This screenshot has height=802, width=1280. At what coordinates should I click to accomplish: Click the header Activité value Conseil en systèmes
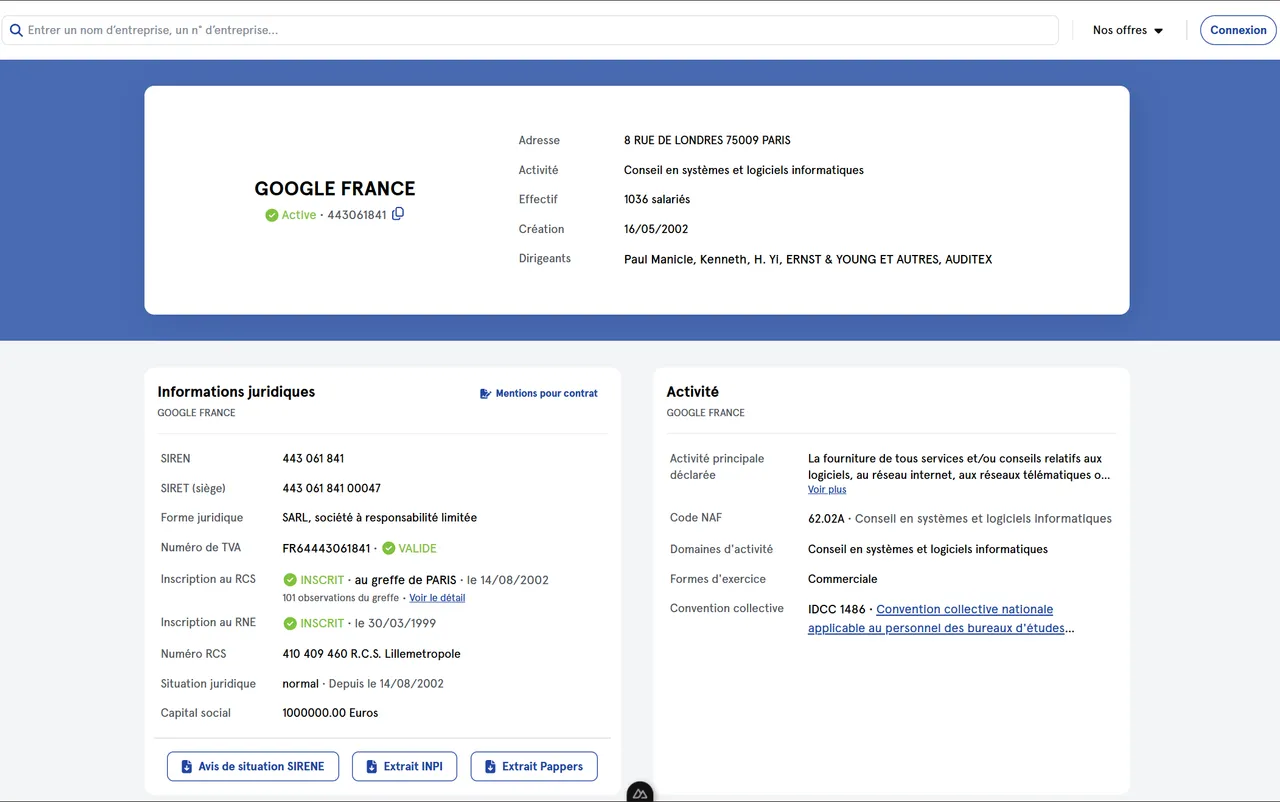coord(744,170)
